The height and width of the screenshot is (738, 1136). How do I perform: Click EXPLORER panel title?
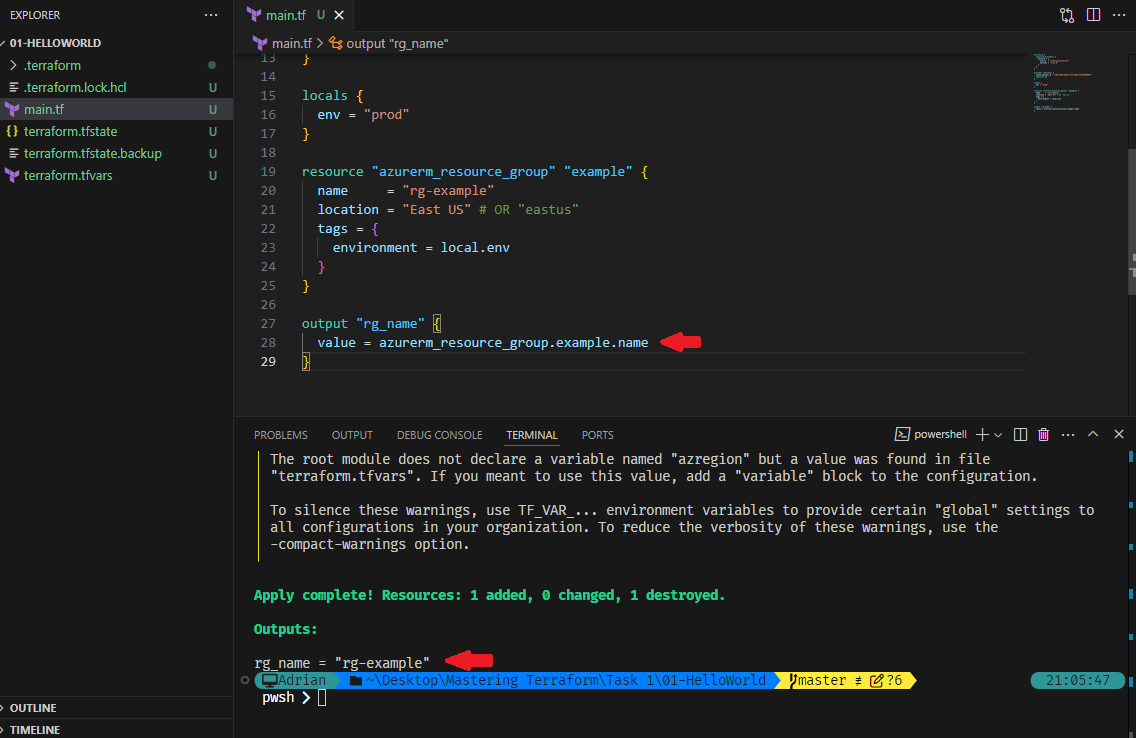point(35,15)
